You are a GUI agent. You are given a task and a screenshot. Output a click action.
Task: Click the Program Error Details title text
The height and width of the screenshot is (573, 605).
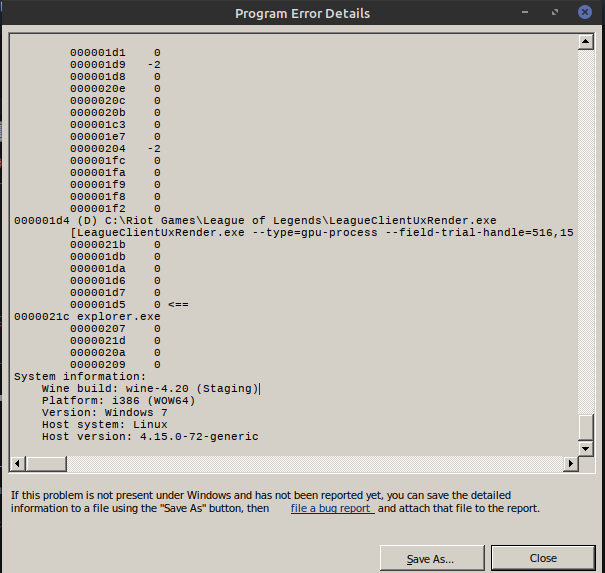click(302, 14)
